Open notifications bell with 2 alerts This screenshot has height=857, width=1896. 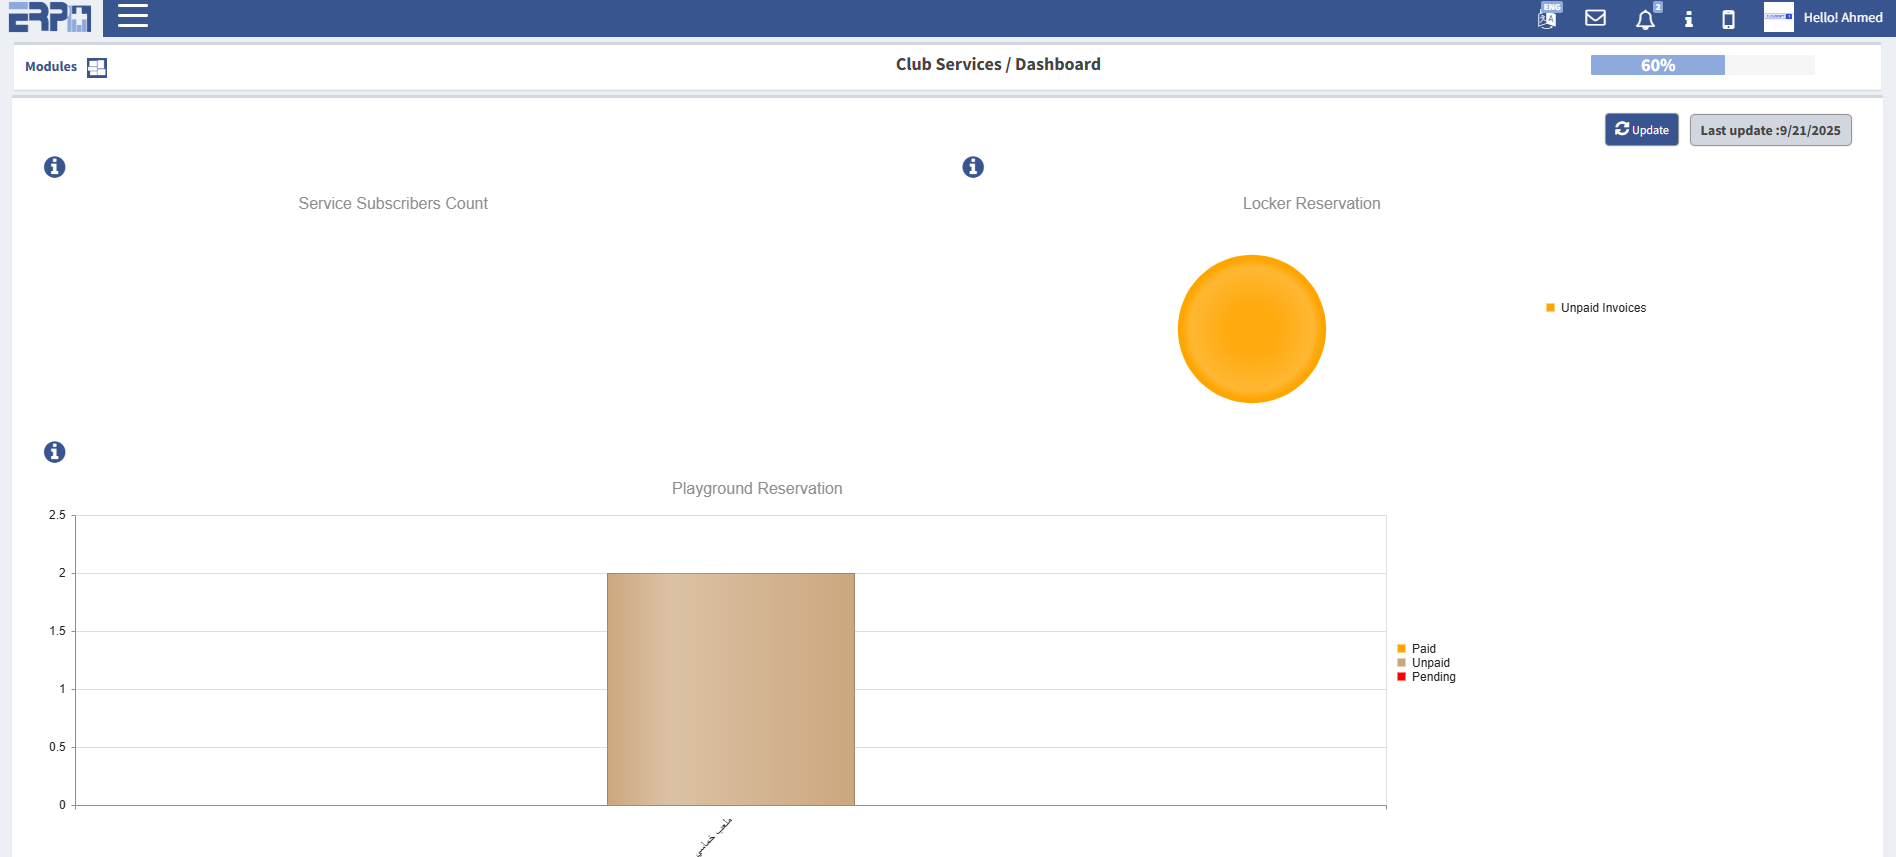(1645, 19)
